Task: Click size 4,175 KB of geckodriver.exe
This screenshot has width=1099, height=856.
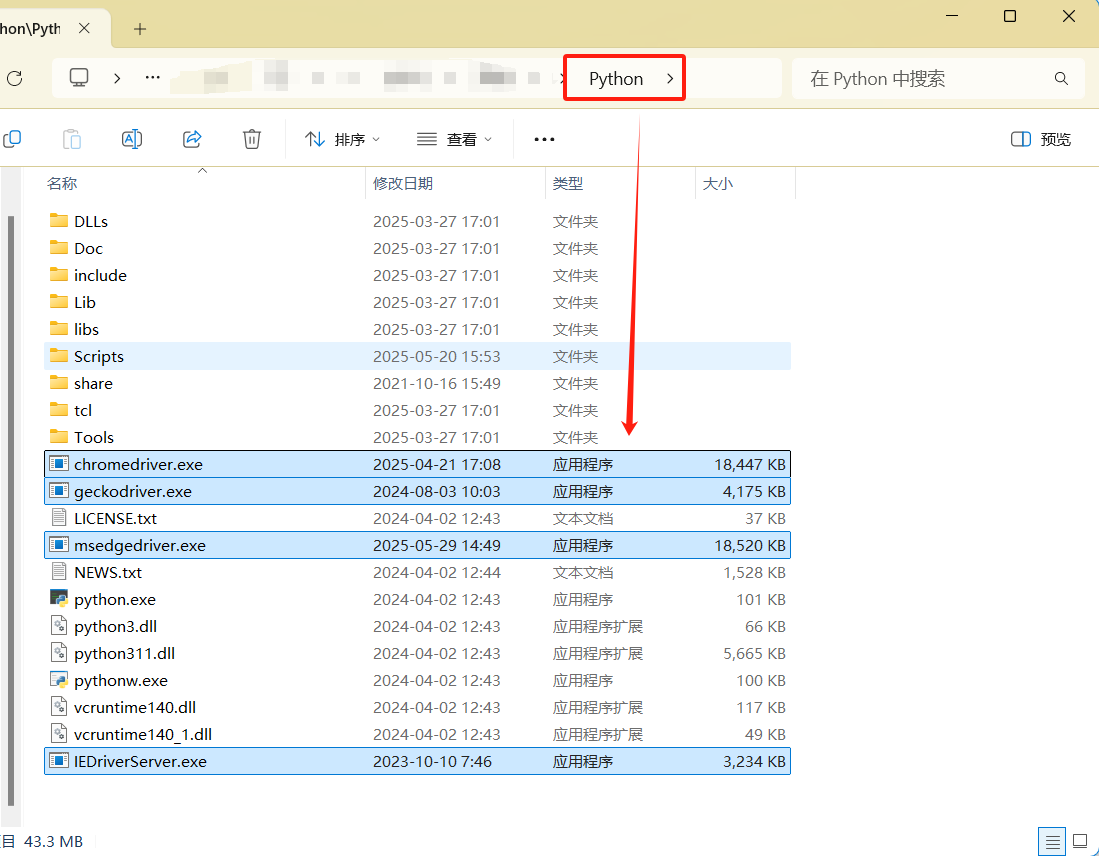Action: pyautogui.click(x=754, y=491)
